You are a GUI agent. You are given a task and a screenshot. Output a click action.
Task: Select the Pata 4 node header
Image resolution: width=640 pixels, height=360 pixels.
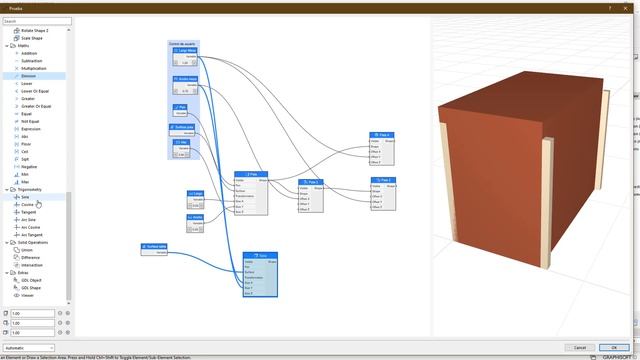(x=382, y=135)
